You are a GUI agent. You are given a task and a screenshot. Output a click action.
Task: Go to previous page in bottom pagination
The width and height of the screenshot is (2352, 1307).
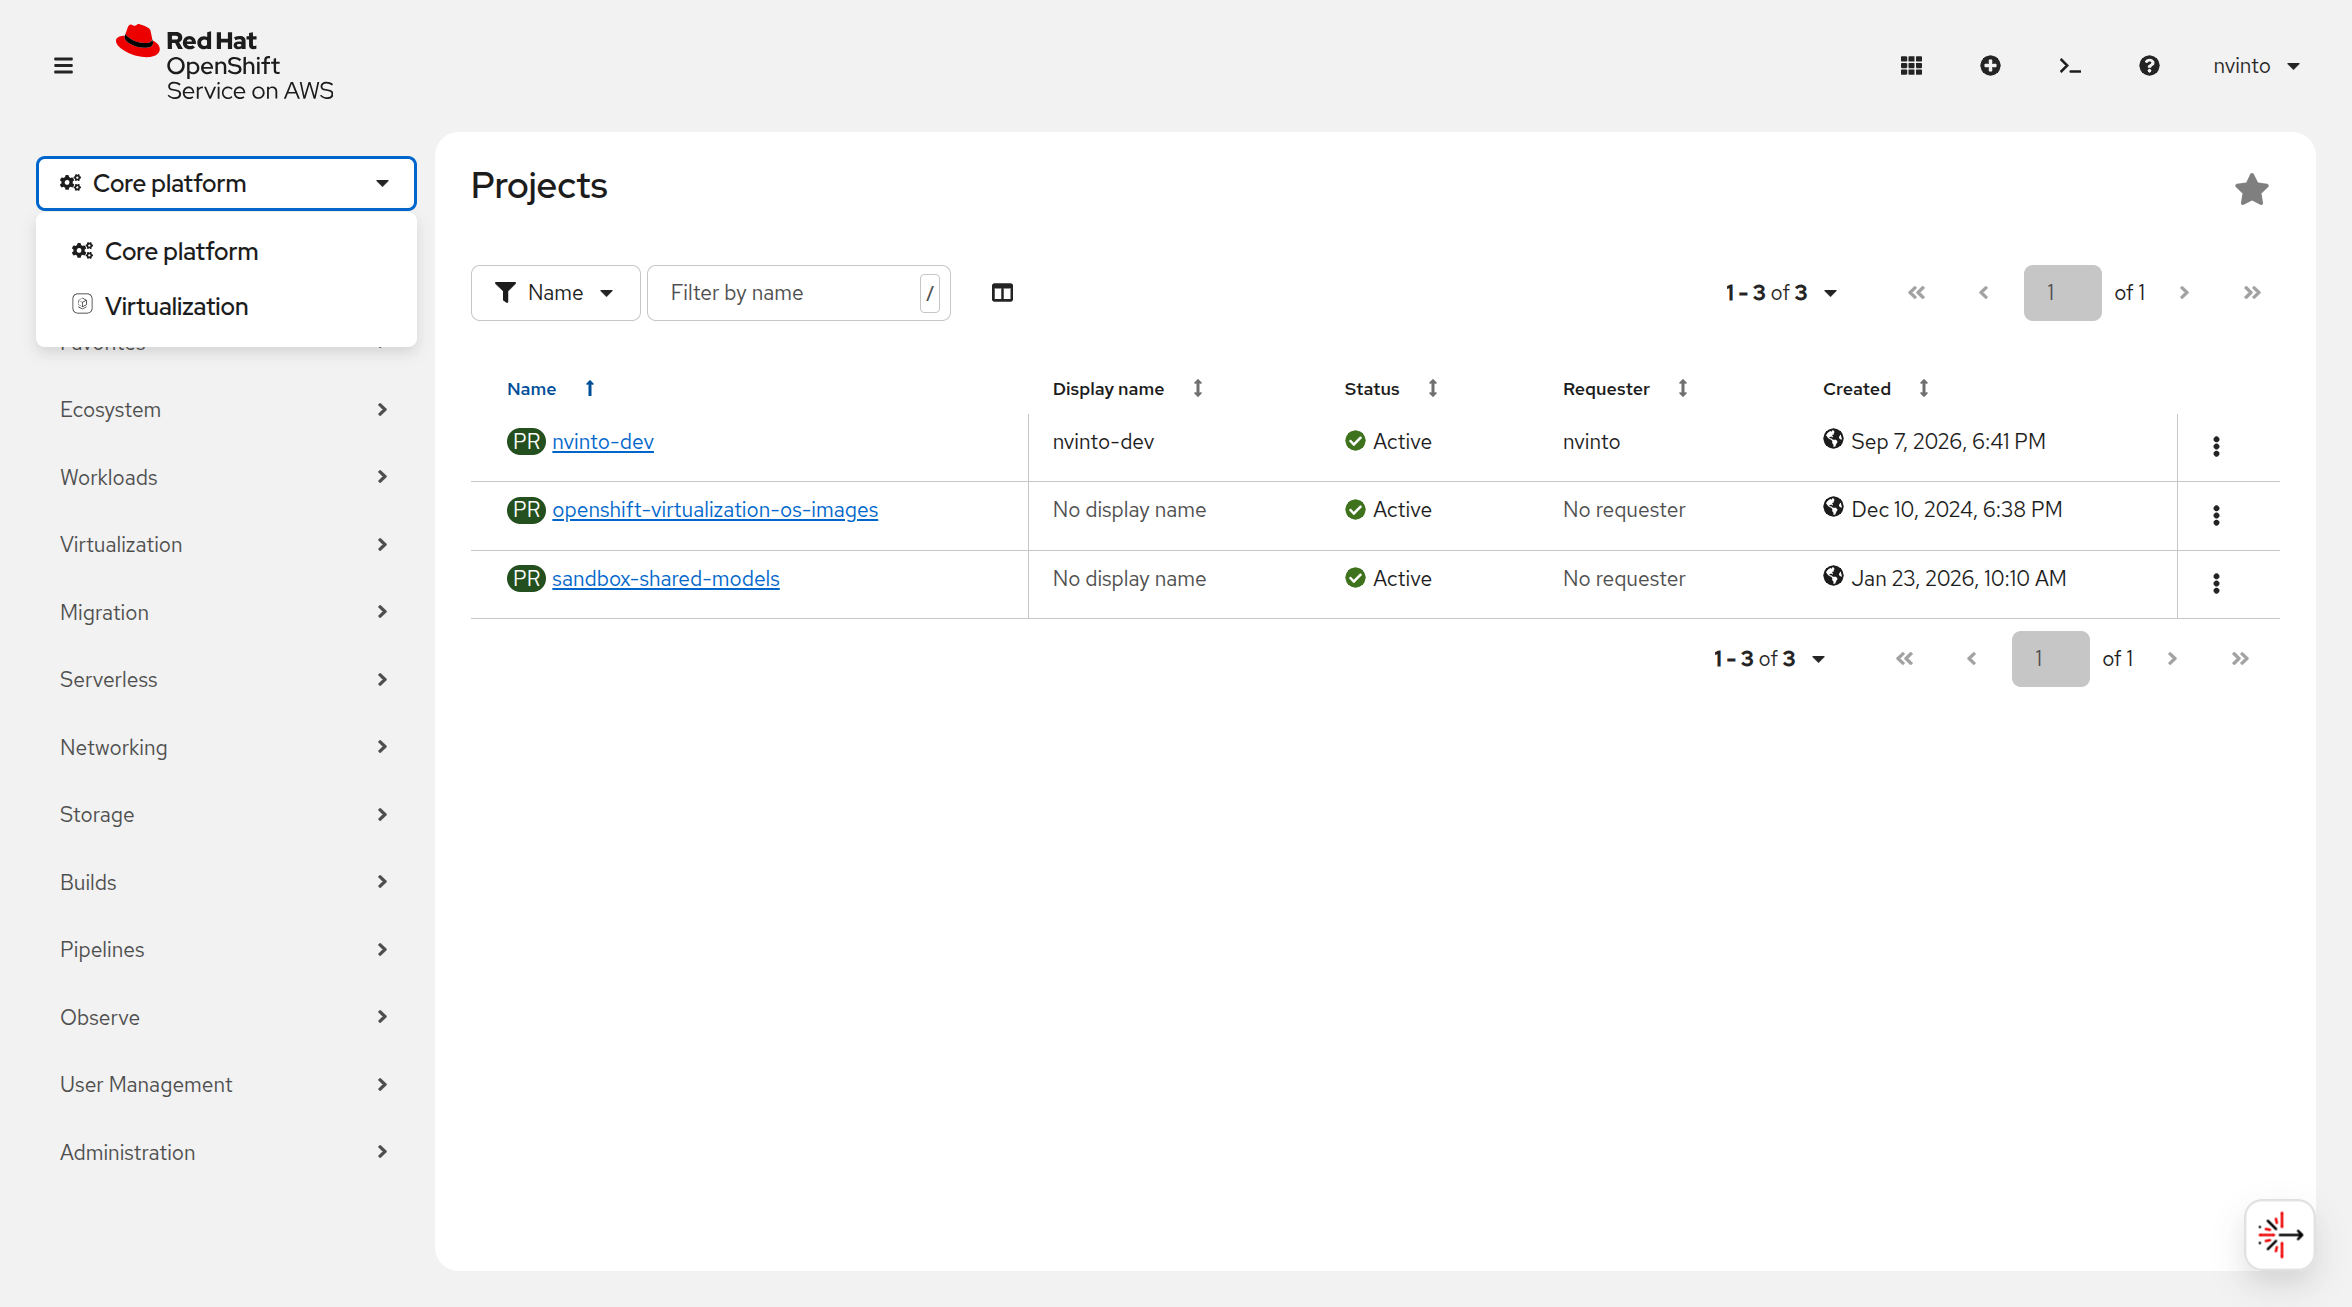(1972, 659)
